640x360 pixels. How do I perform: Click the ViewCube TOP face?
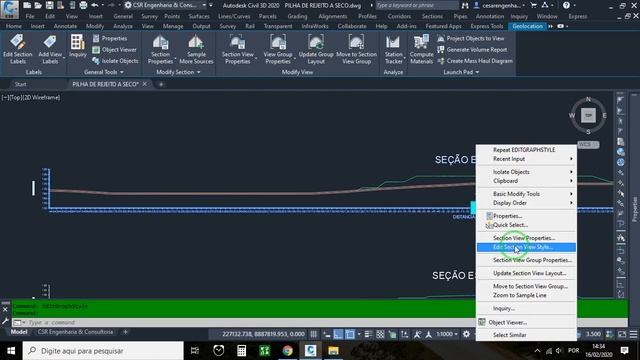[588, 116]
